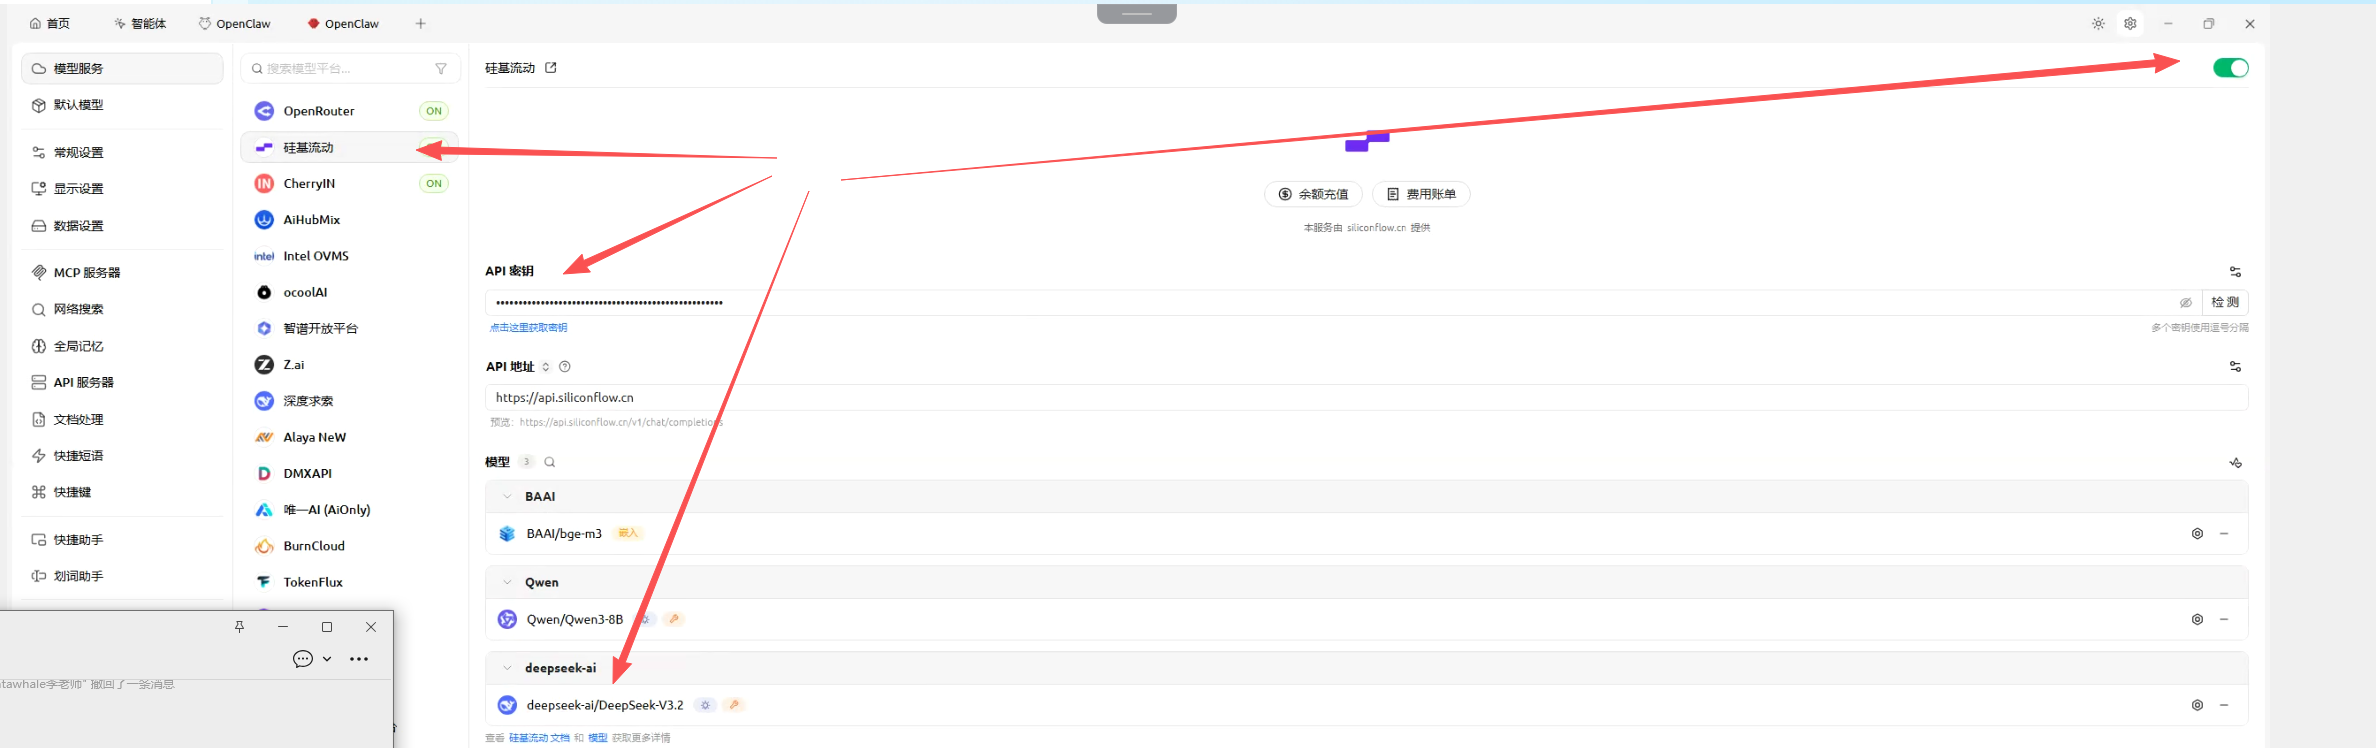Select 深度求索 provider

tap(350, 401)
